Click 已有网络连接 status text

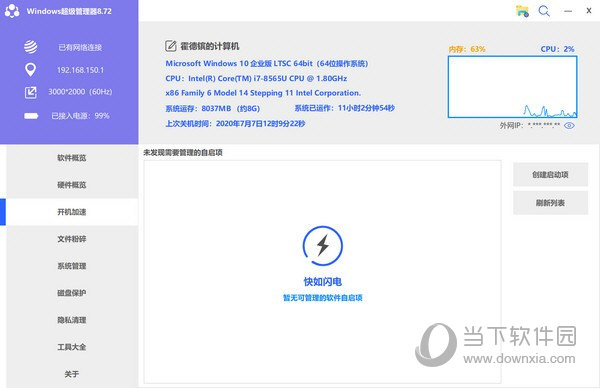pos(80,47)
